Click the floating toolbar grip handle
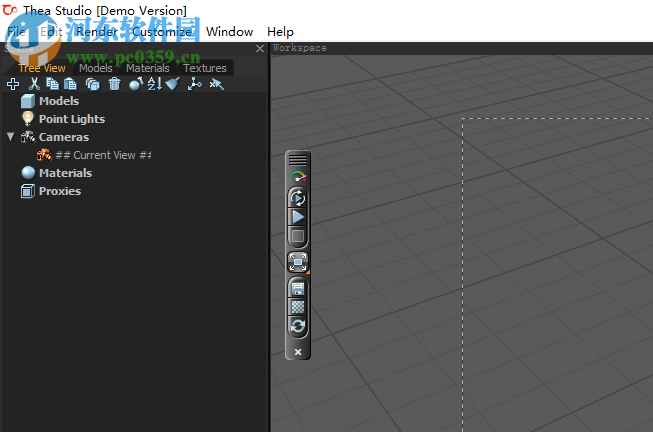The height and width of the screenshot is (432, 653). [x=298, y=160]
